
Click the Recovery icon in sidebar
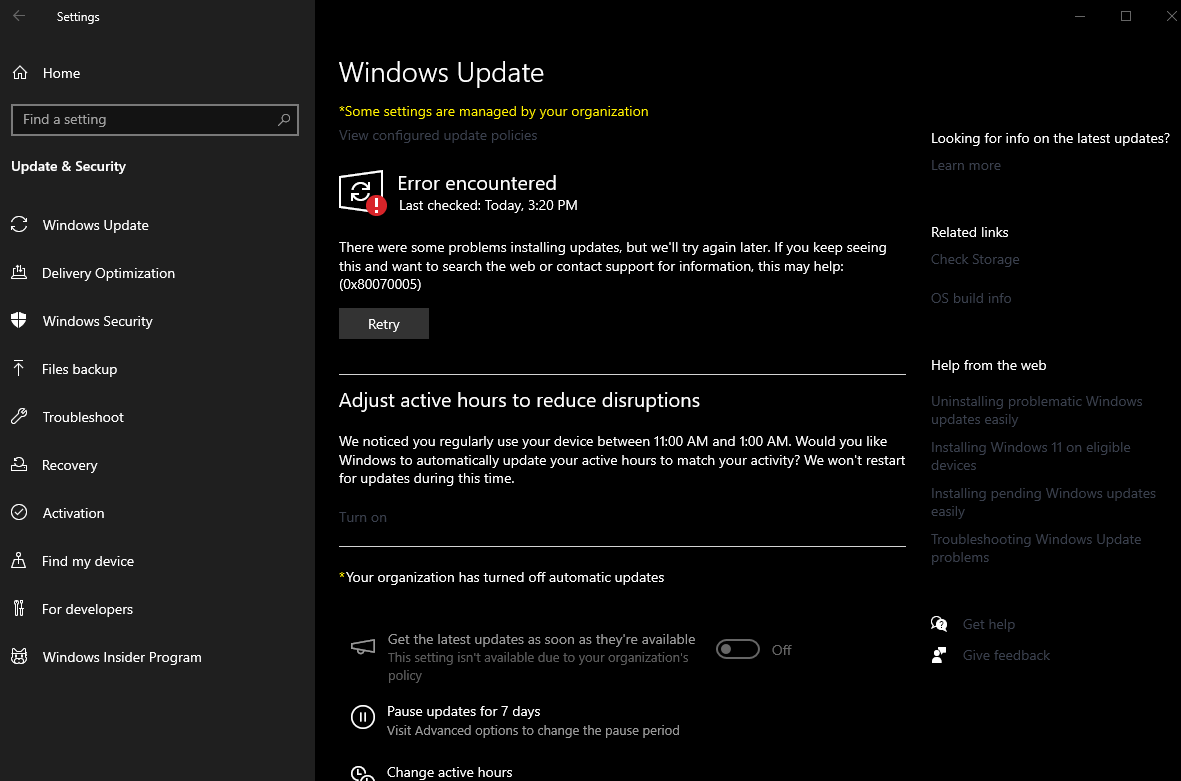tap(20, 465)
